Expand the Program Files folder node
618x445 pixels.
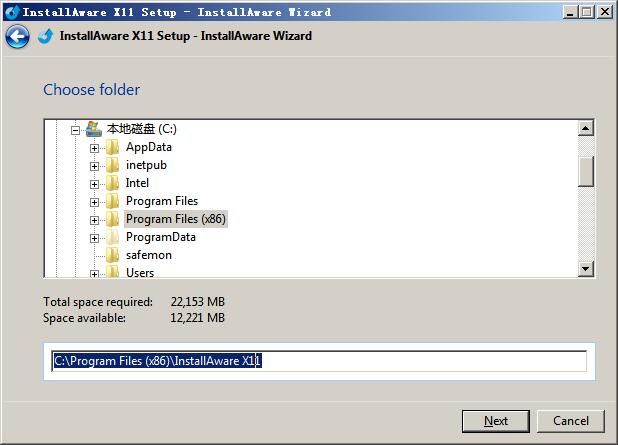94,202
